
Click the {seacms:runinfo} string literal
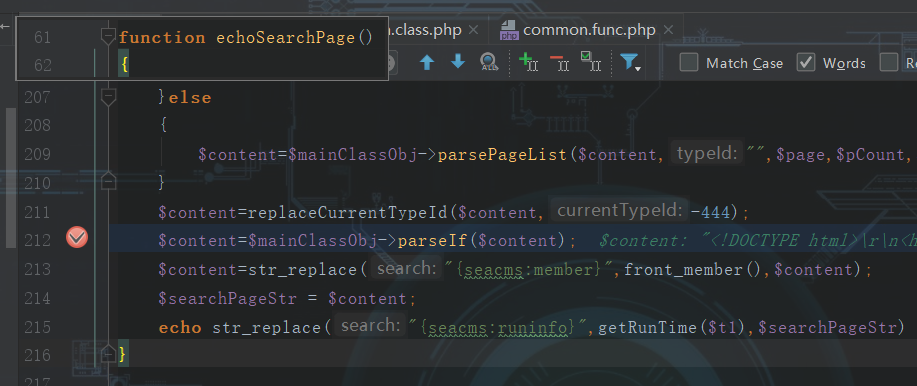click(499, 327)
